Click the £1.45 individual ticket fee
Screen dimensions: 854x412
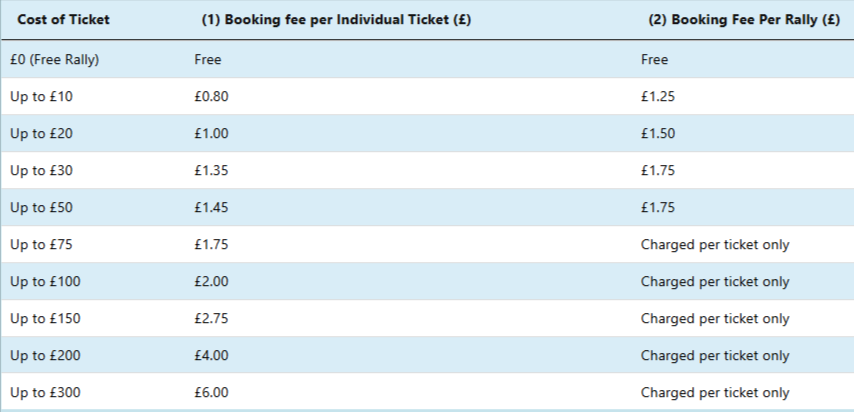pos(211,207)
